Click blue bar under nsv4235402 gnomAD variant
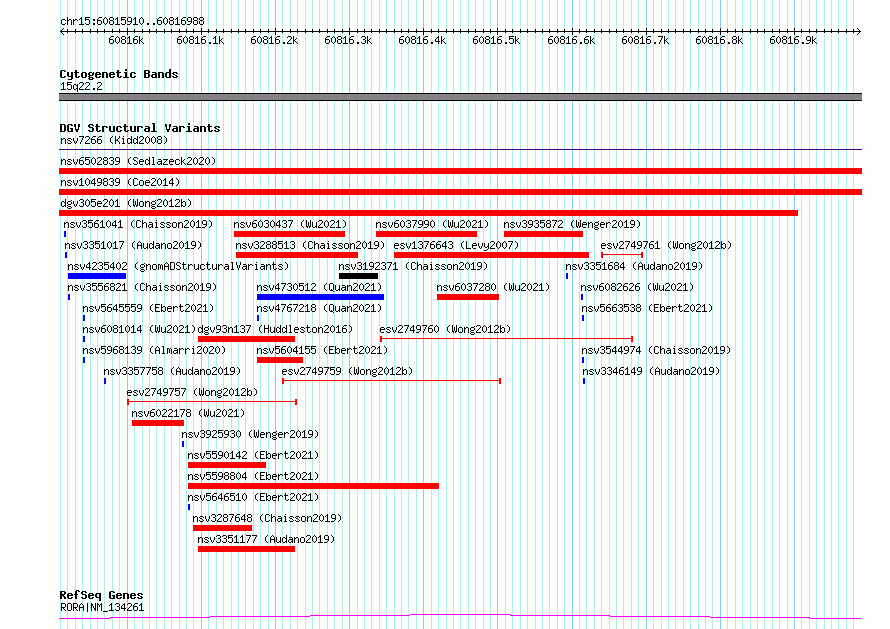Viewport: 890px width, 629px height. pyautogui.click(x=96, y=276)
